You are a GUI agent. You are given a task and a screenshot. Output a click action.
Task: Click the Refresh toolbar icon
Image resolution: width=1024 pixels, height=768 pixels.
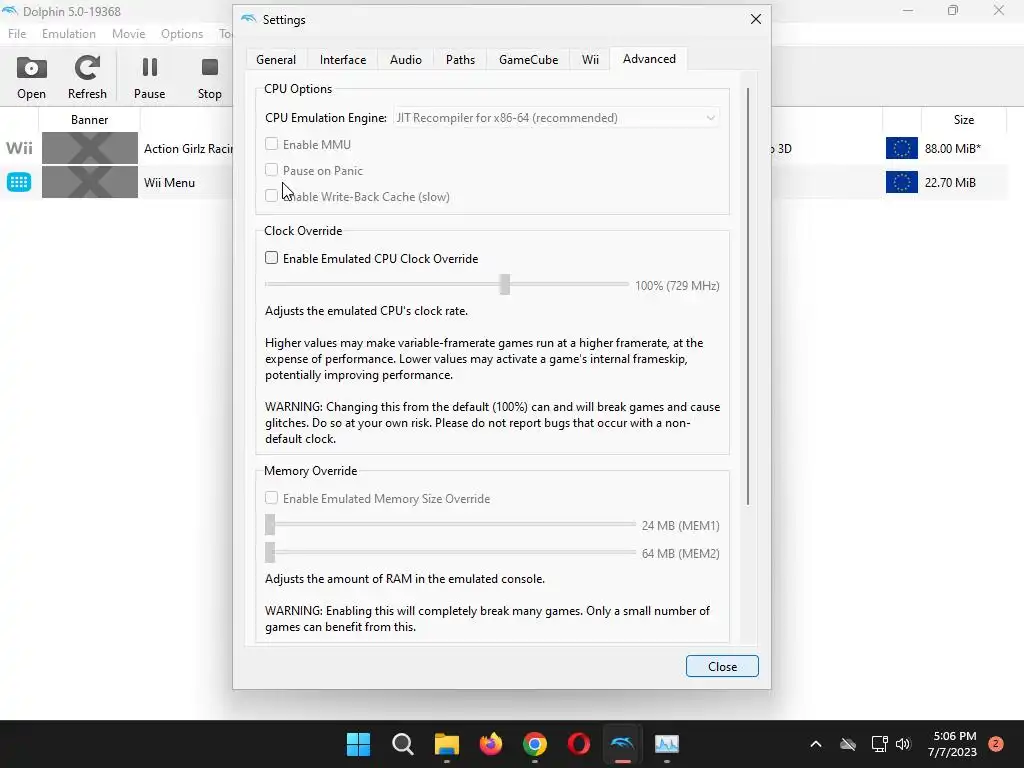click(87, 78)
